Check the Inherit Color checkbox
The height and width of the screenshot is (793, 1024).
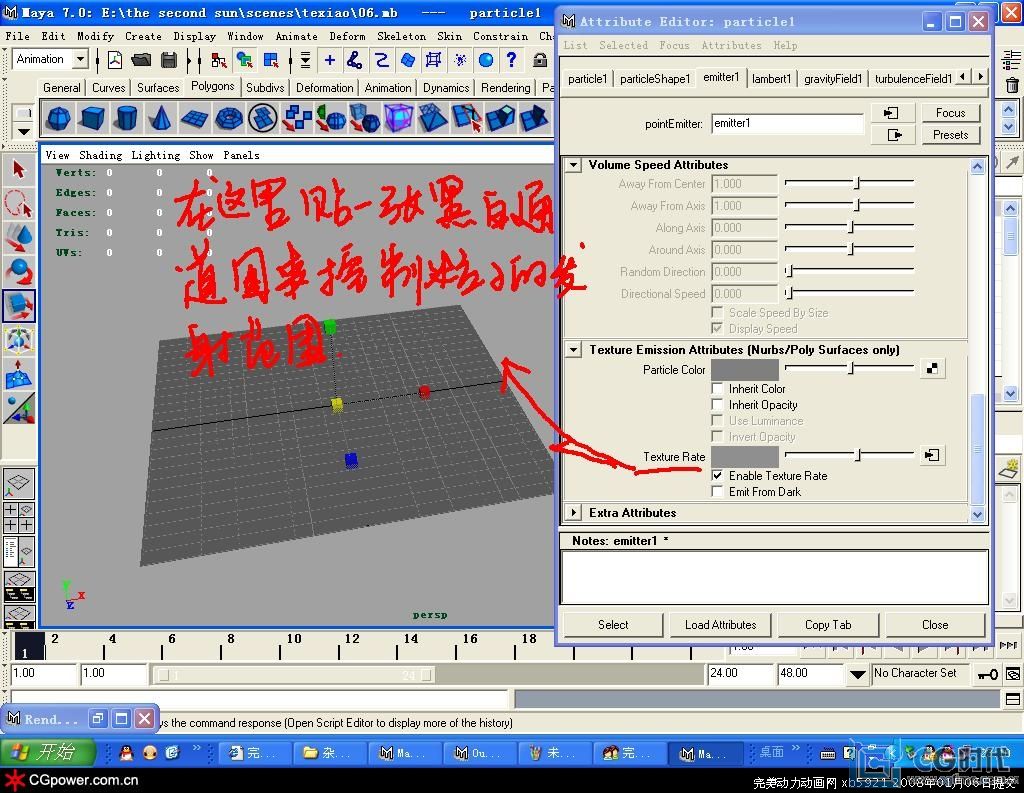[x=717, y=389]
